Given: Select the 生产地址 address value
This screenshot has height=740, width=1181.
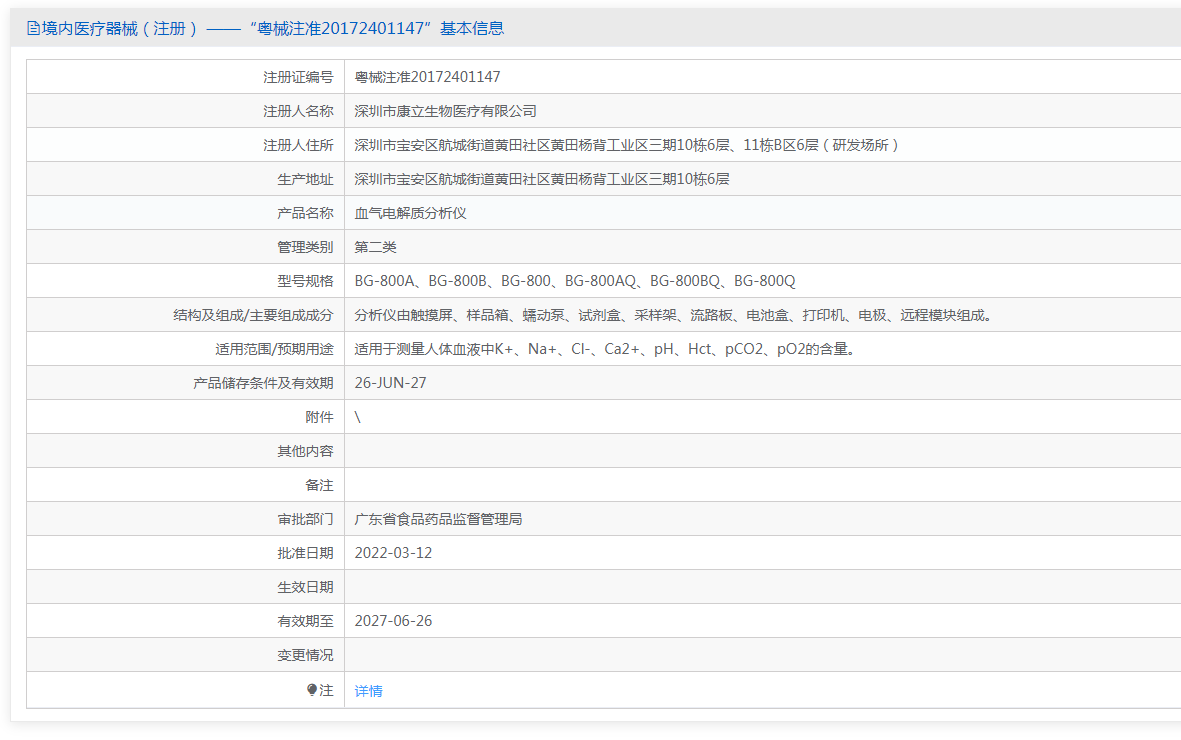Looking at the screenshot, I should [542, 179].
